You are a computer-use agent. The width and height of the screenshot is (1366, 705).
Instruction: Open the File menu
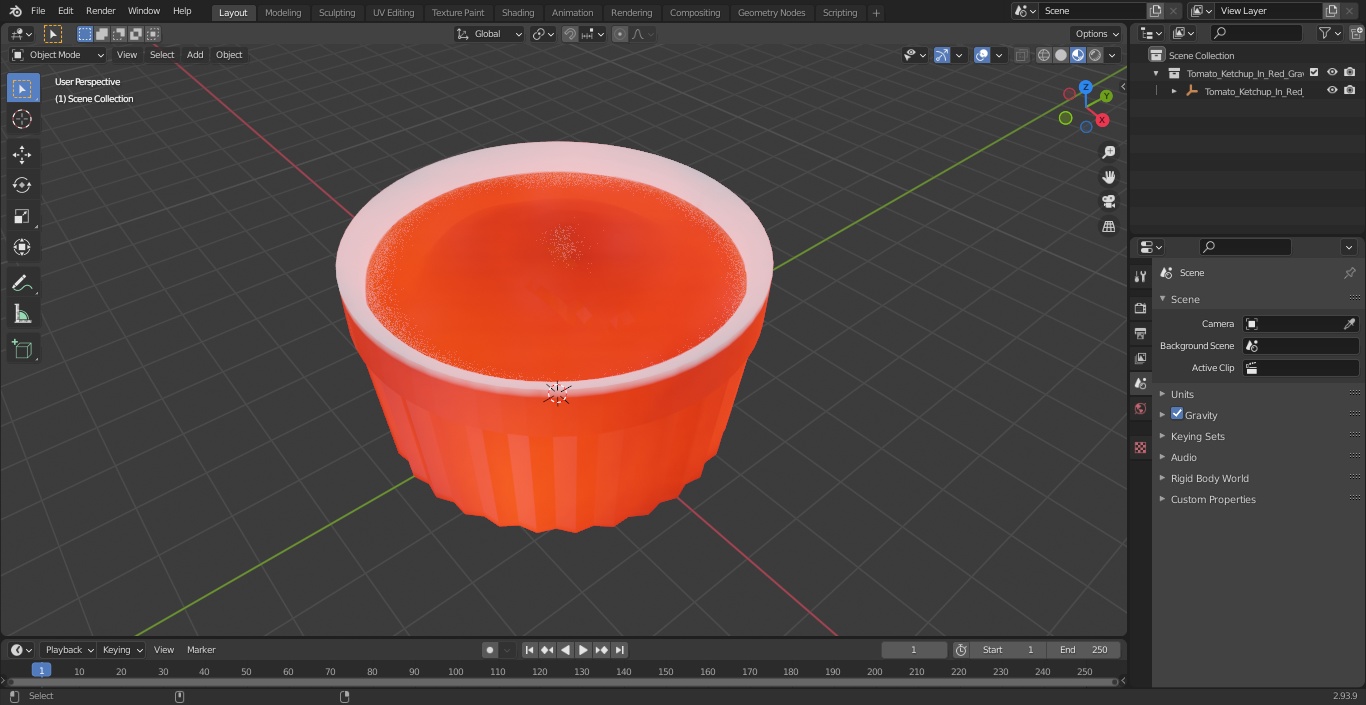pos(38,11)
